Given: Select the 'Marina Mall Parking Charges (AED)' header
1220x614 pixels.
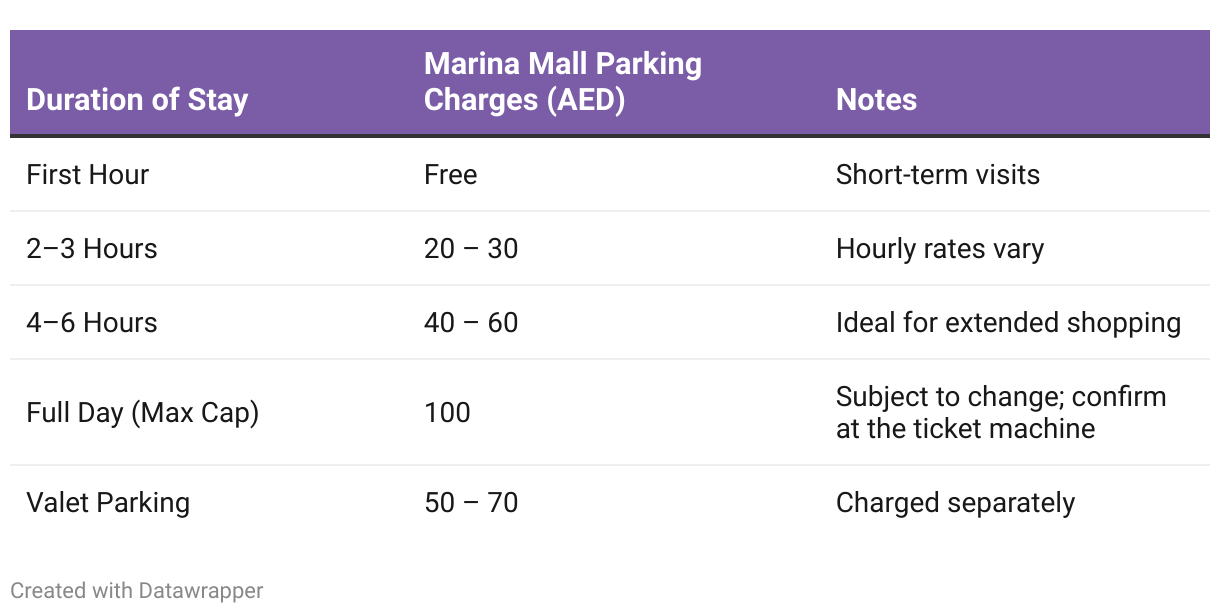Looking at the screenshot, I should click(x=563, y=82).
